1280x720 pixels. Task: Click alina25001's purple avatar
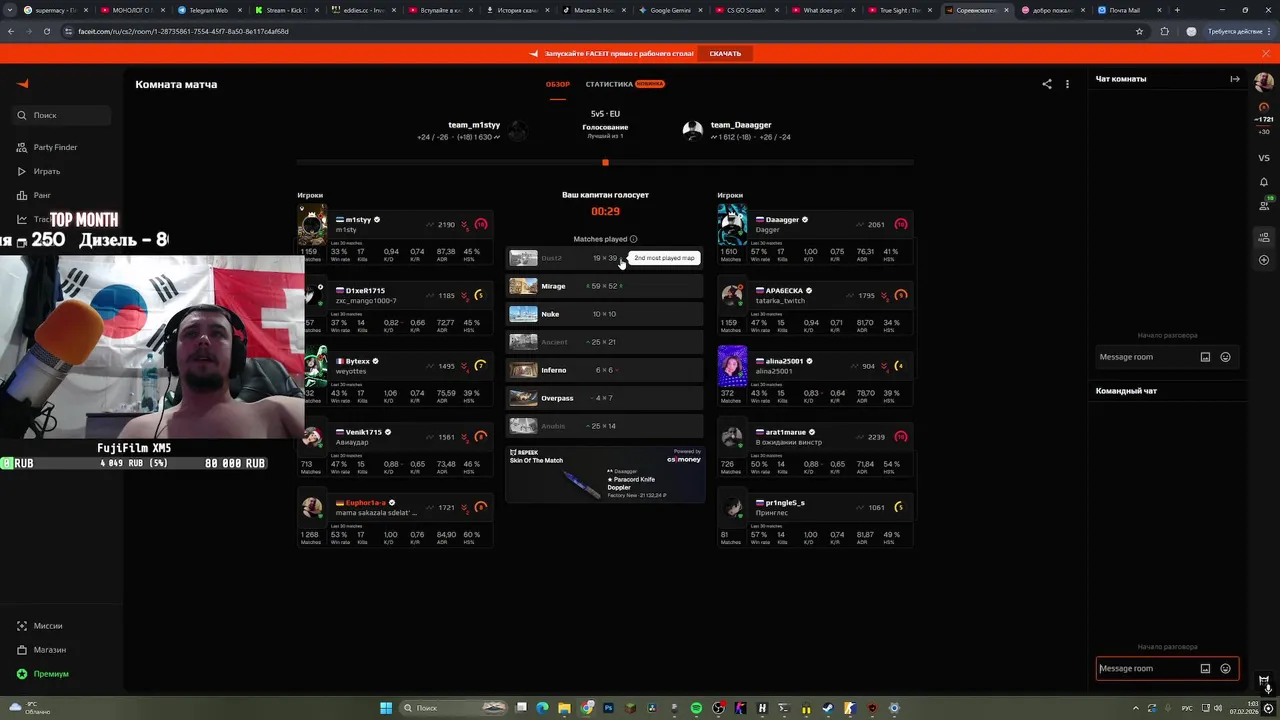(x=732, y=366)
